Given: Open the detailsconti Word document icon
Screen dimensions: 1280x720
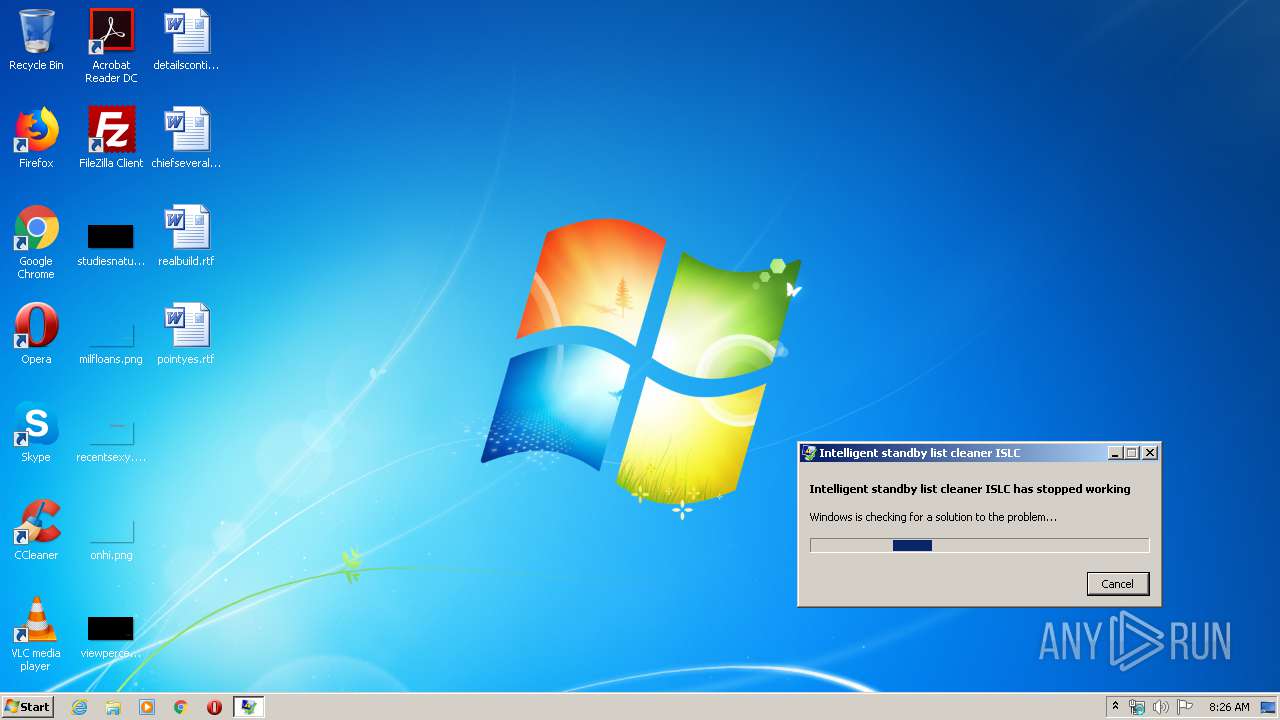Looking at the screenshot, I should click(x=186, y=40).
